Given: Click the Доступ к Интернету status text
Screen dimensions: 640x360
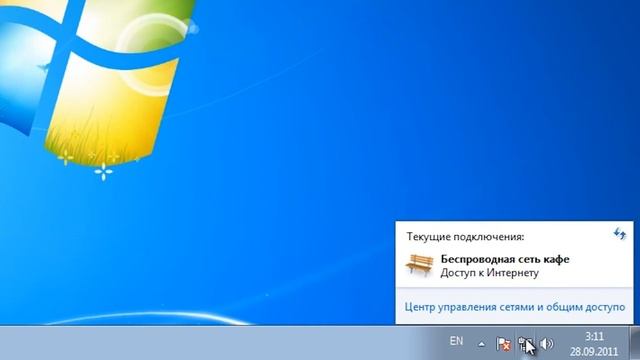Looking at the screenshot, I should (489, 273).
